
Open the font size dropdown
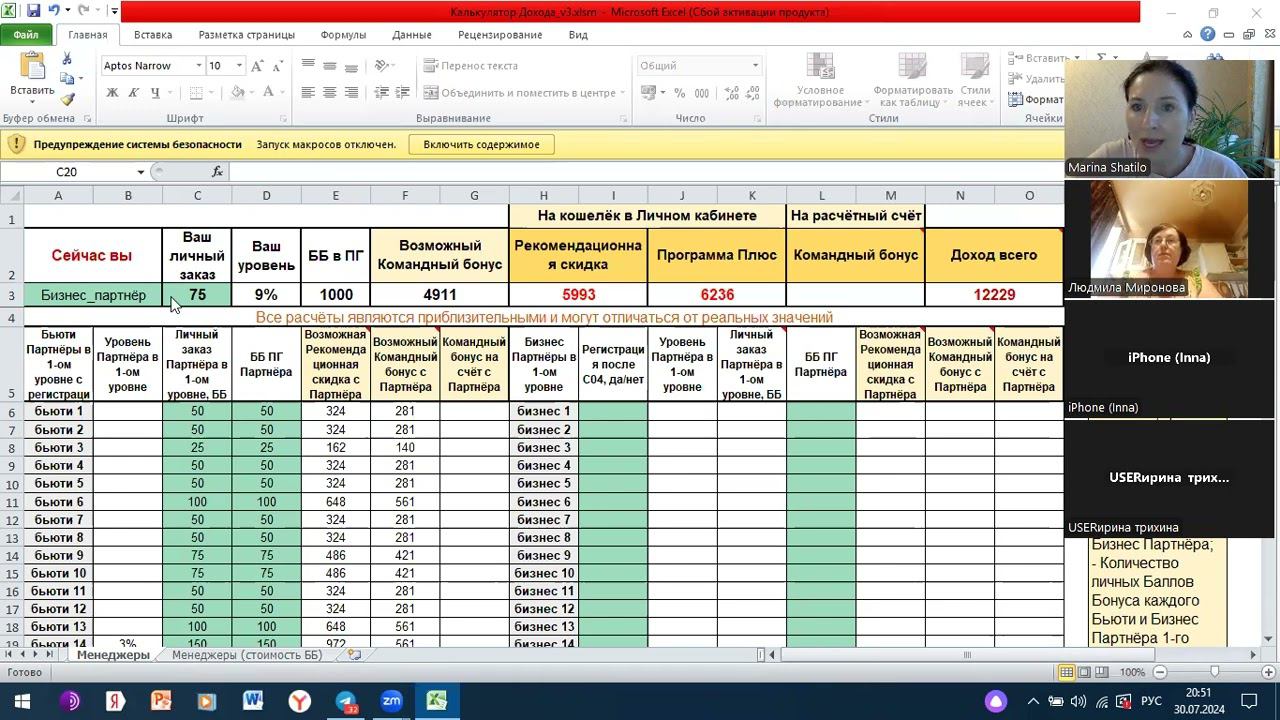239,66
